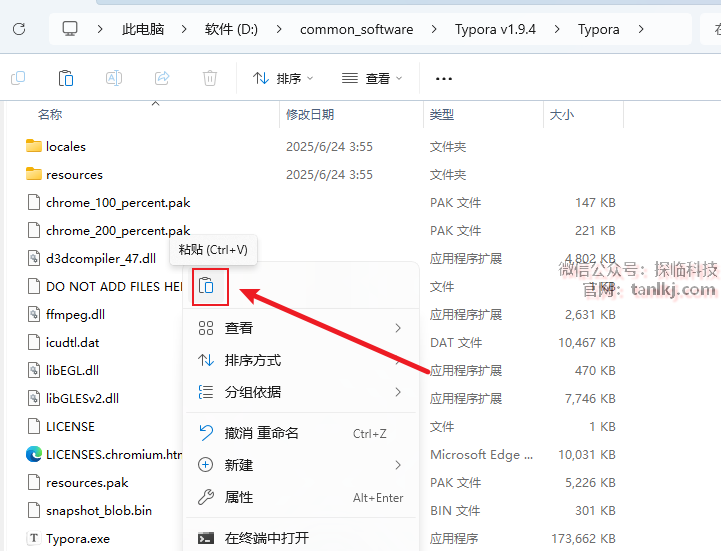Click 在终端中打开 in the context menu
Image resolution: width=721 pixels, height=551 pixels.
point(267,538)
